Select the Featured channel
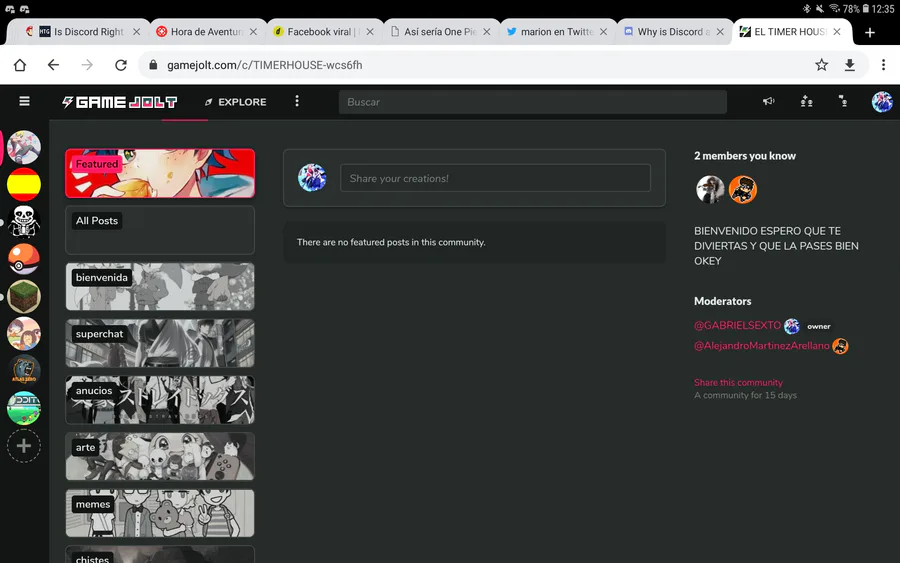Image resolution: width=900 pixels, height=563 pixels. click(160, 173)
